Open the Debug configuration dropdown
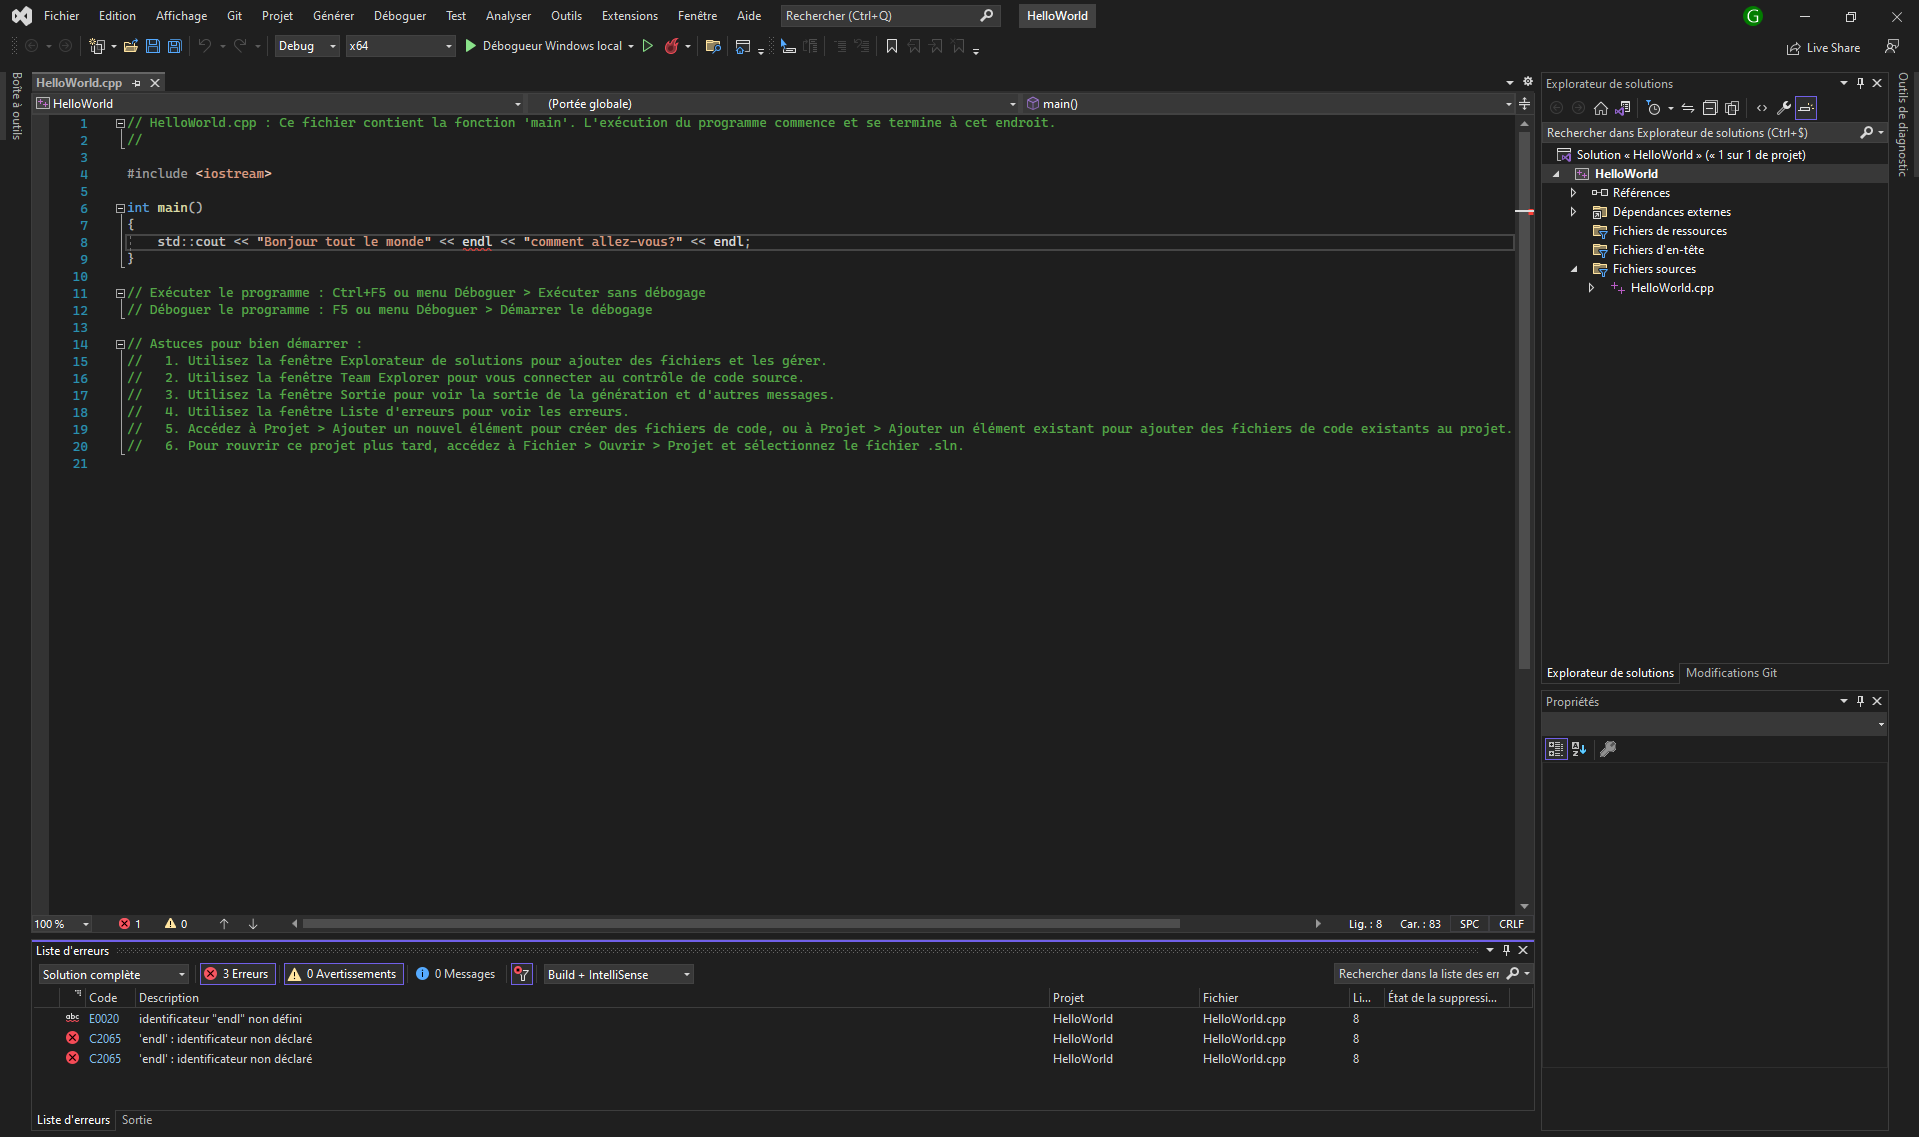This screenshot has width=1919, height=1137. (307, 46)
